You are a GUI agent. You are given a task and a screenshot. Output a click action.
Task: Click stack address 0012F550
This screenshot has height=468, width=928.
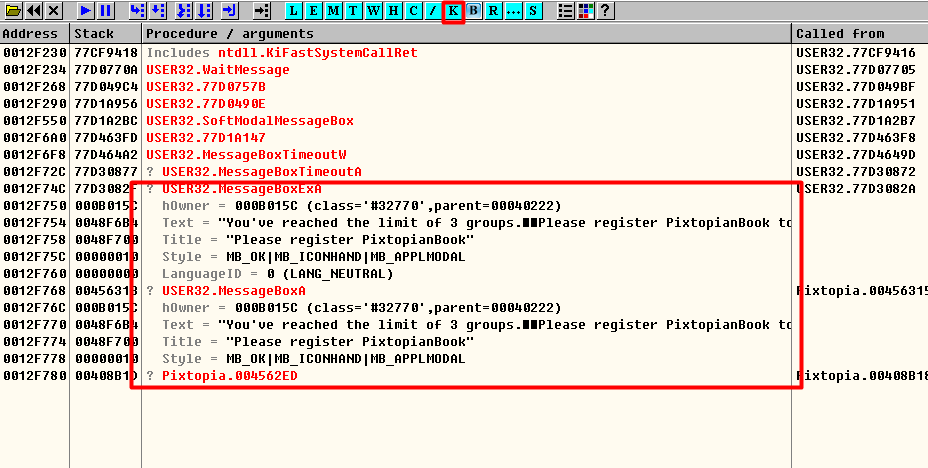pyautogui.click(x=34, y=121)
